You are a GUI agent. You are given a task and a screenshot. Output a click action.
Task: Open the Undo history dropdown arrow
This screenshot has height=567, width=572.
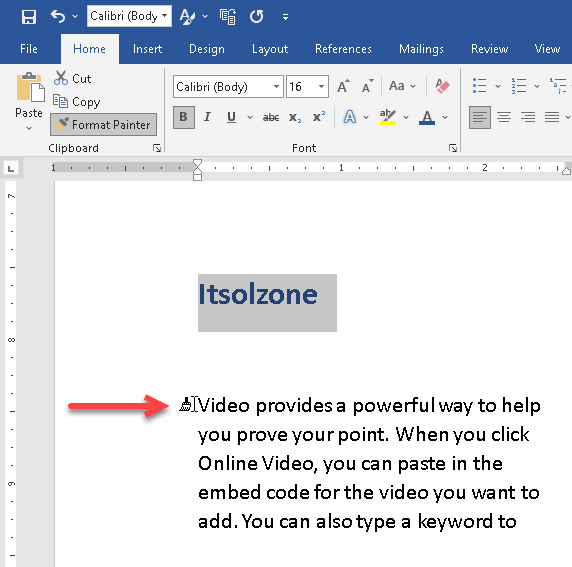pos(75,16)
